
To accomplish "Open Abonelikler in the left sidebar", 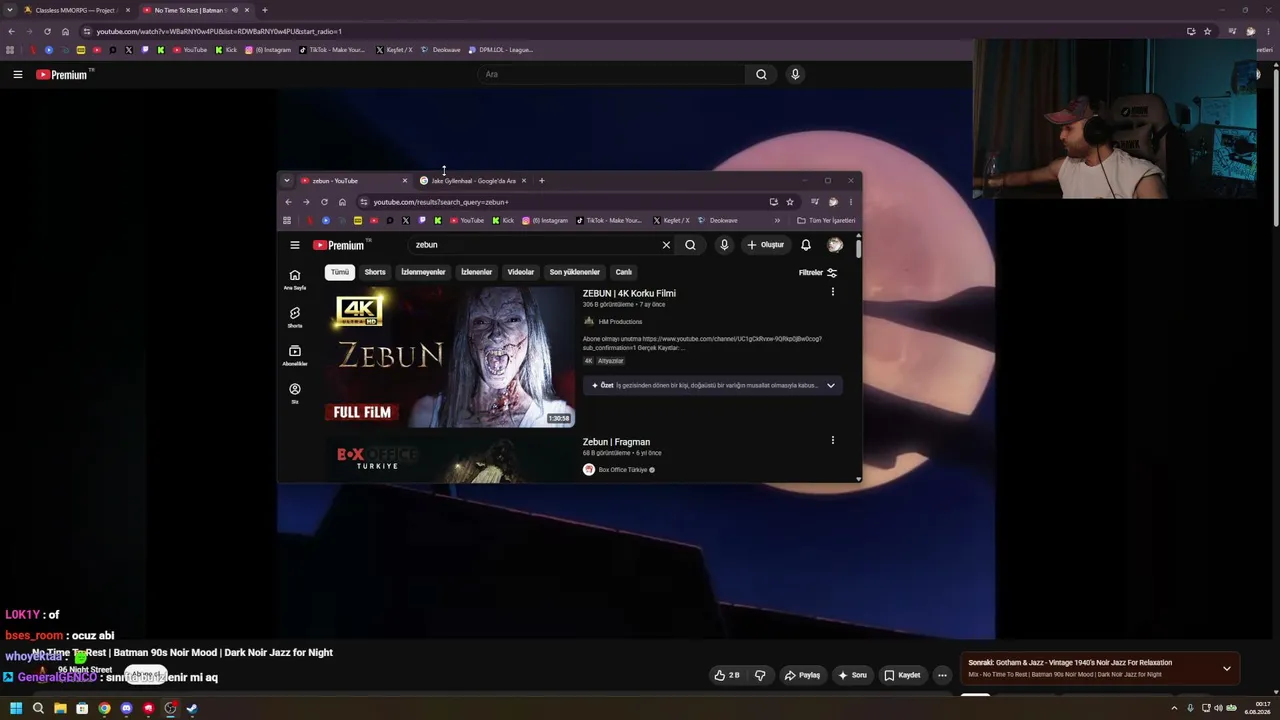I will tap(295, 355).
